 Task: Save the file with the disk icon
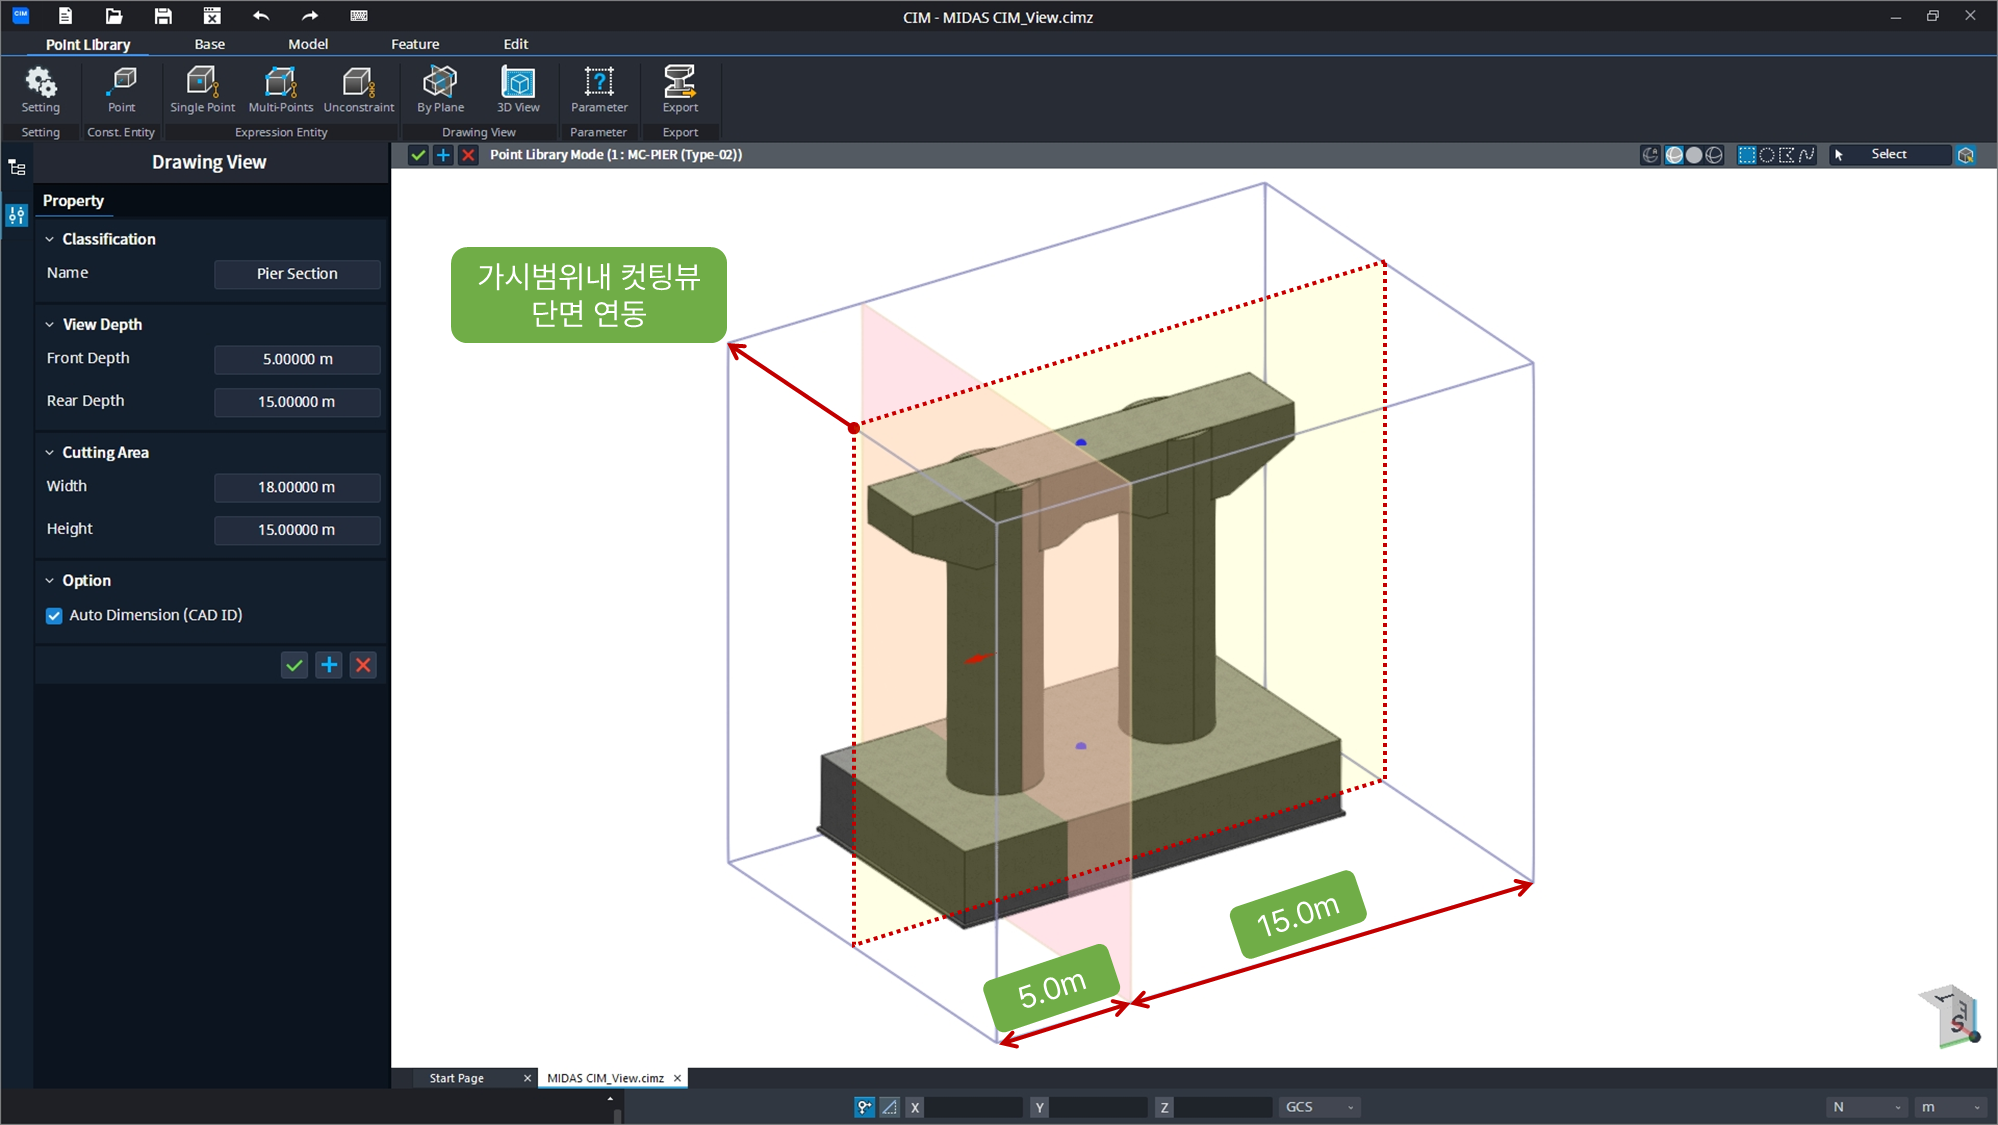point(163,16)
